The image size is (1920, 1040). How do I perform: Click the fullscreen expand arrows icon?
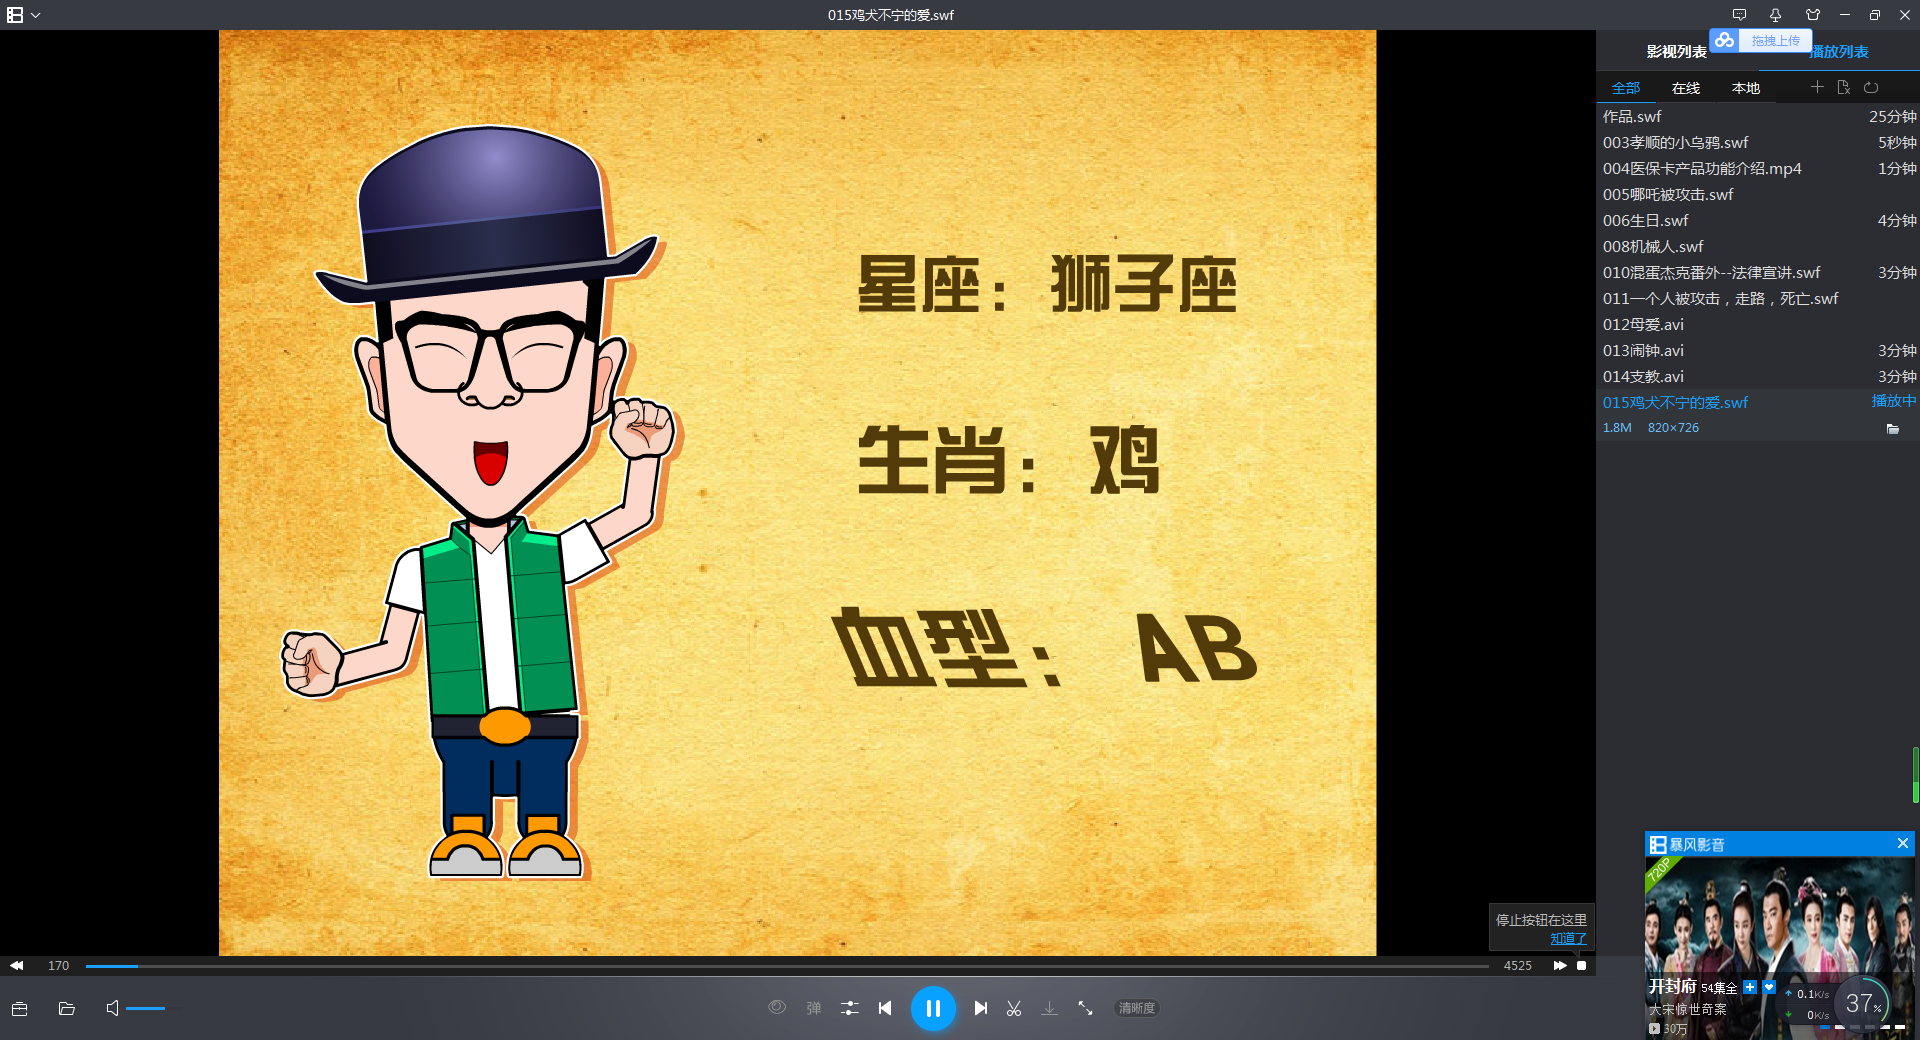coord(1085,1008)
